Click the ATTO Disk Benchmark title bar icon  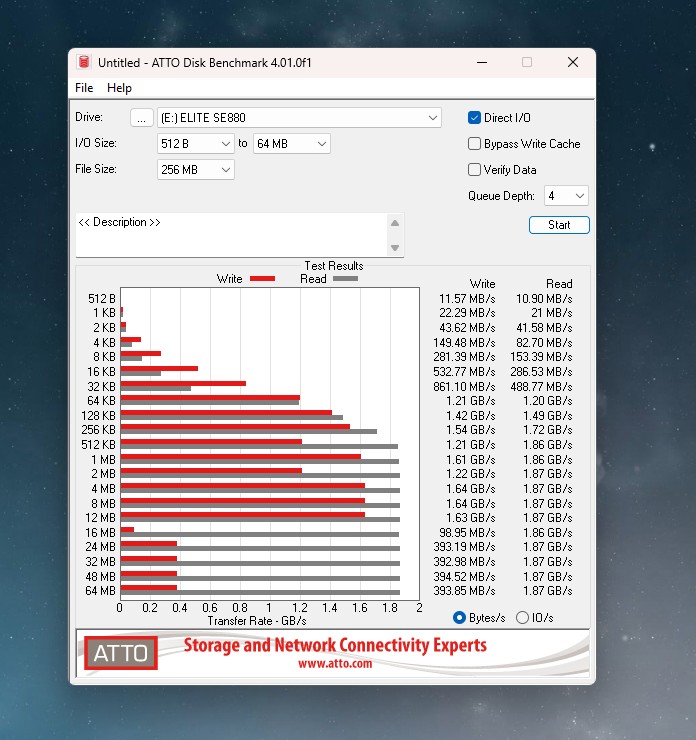pos(84,62)
